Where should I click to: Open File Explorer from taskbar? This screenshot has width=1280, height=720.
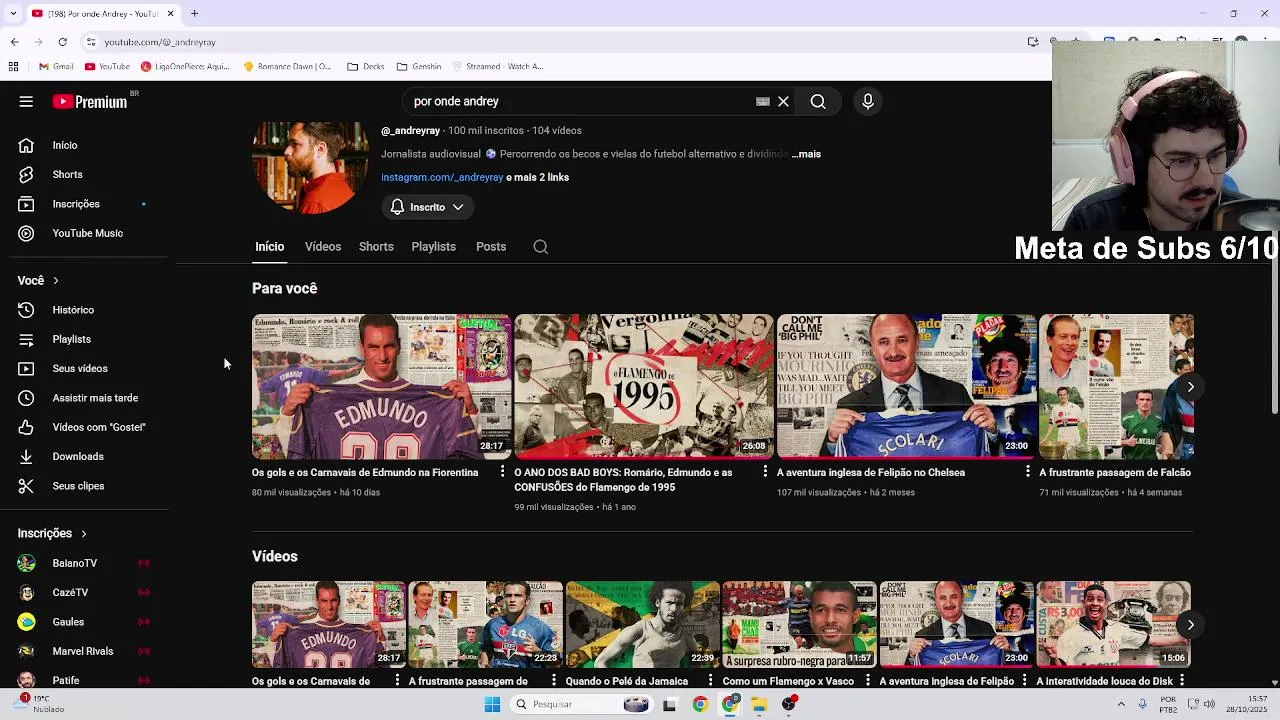click(759, 704)
